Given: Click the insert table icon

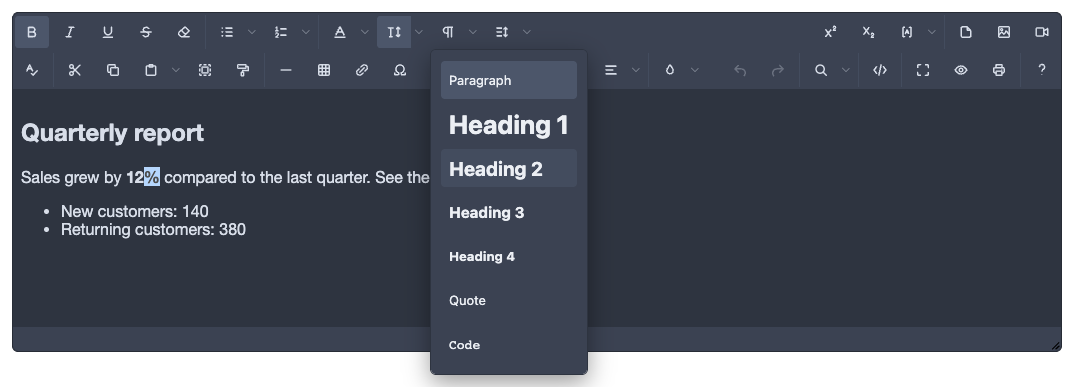Looking at the screenshot, I should pos(324,70).
